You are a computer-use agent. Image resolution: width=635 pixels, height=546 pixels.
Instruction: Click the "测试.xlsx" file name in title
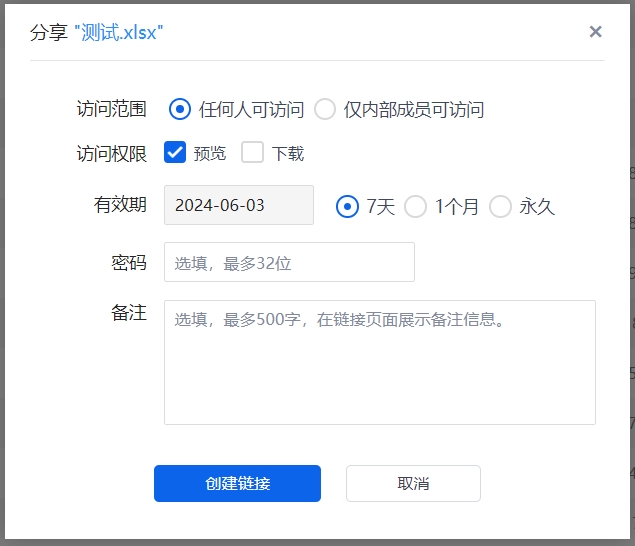click(x=118, y=32)
